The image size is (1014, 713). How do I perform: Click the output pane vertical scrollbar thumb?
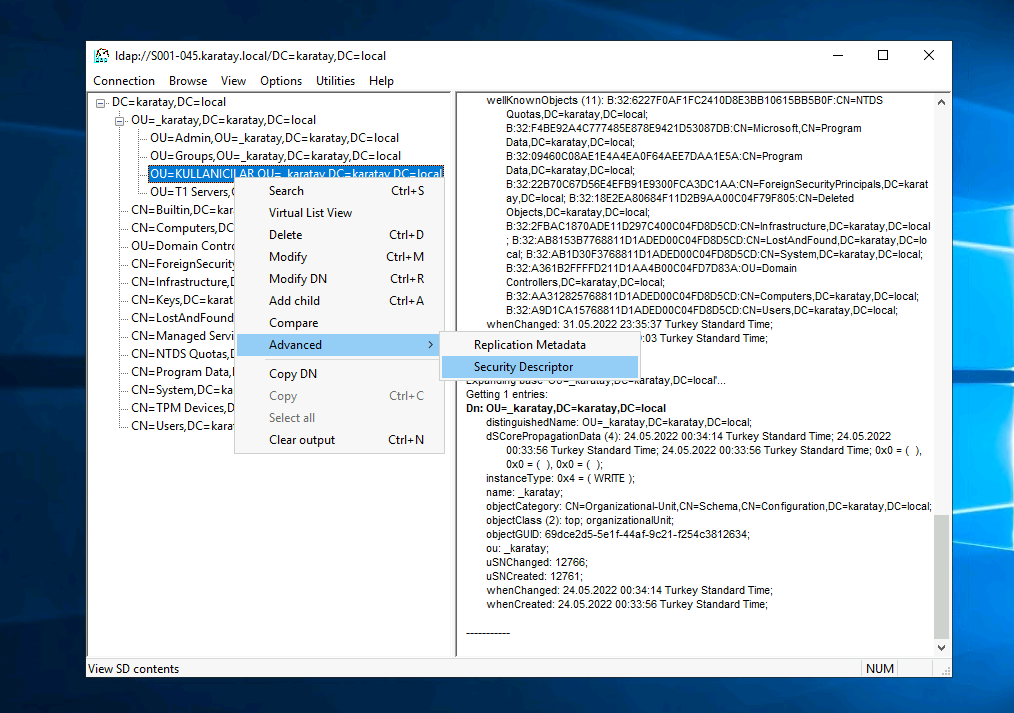(942, 577)
